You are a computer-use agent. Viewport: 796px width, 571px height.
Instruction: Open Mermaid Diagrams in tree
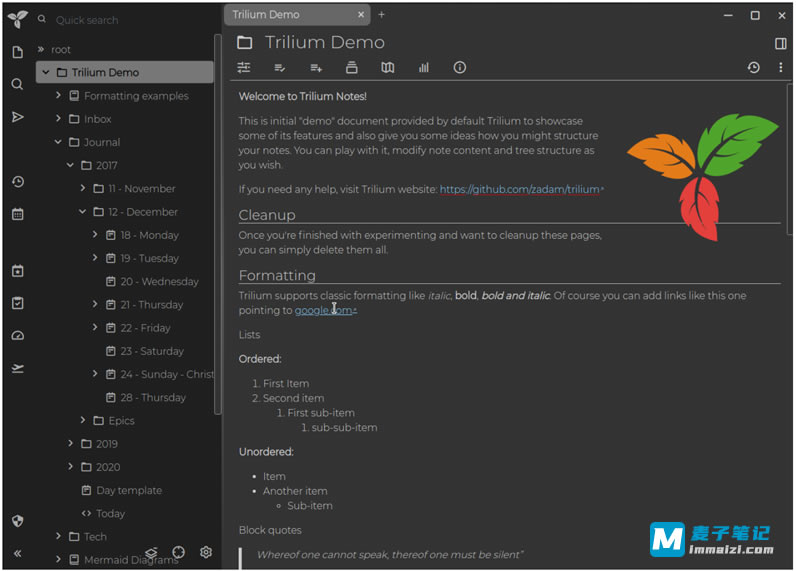[131, 560]
